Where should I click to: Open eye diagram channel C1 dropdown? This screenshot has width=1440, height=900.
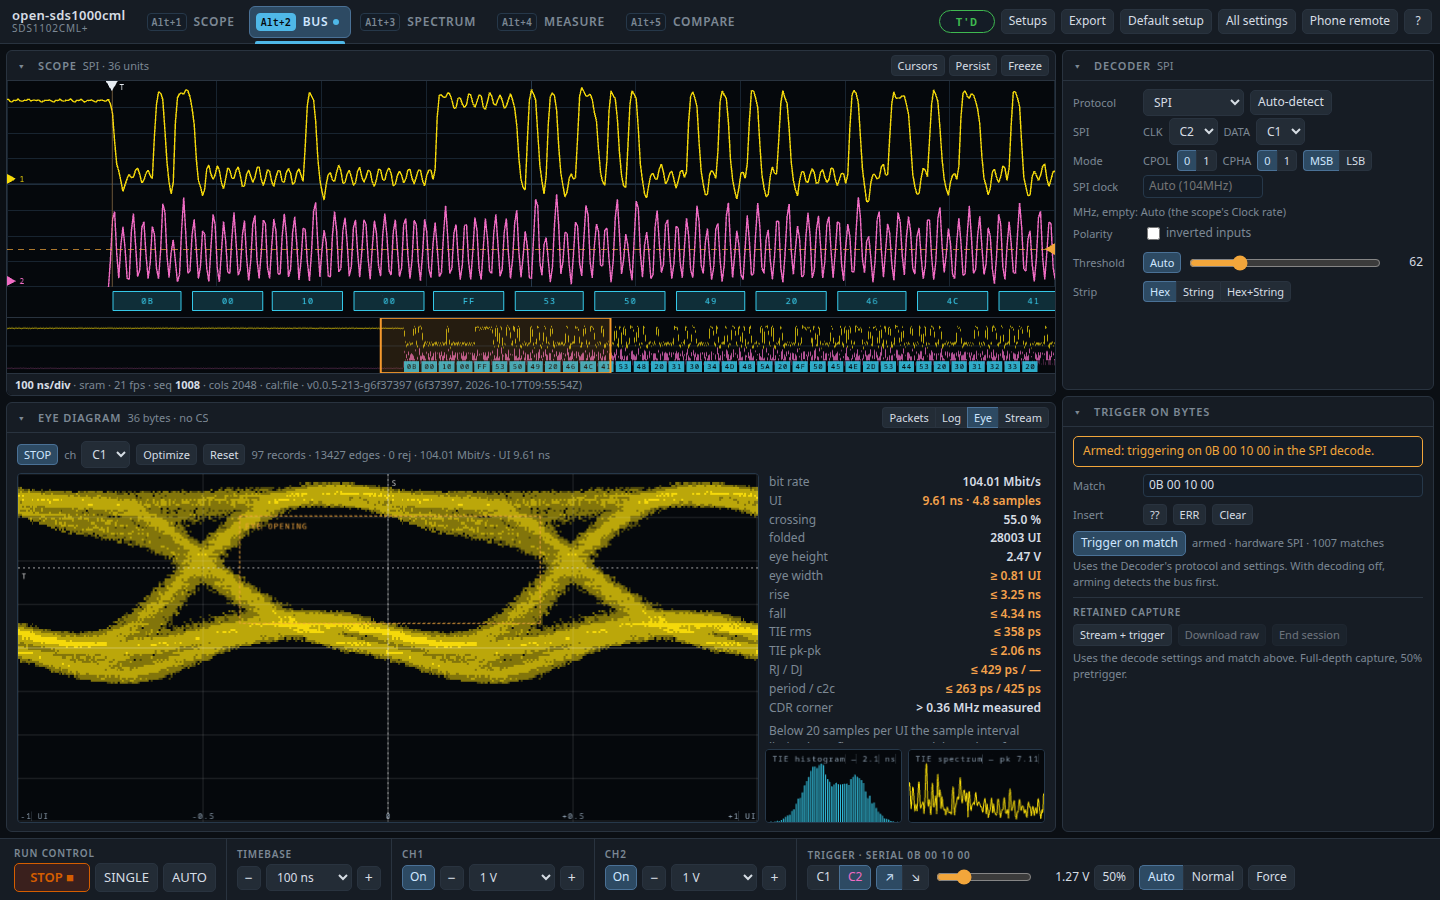[x=105, y=455]
